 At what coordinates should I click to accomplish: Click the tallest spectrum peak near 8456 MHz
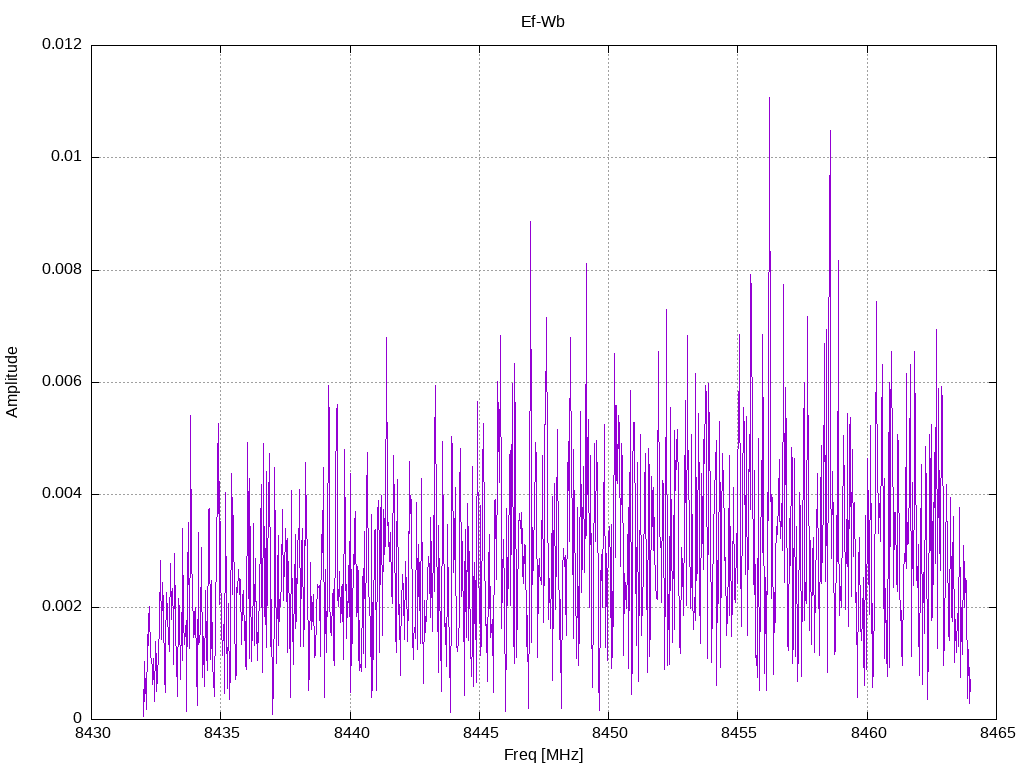[x=769, y=99]
